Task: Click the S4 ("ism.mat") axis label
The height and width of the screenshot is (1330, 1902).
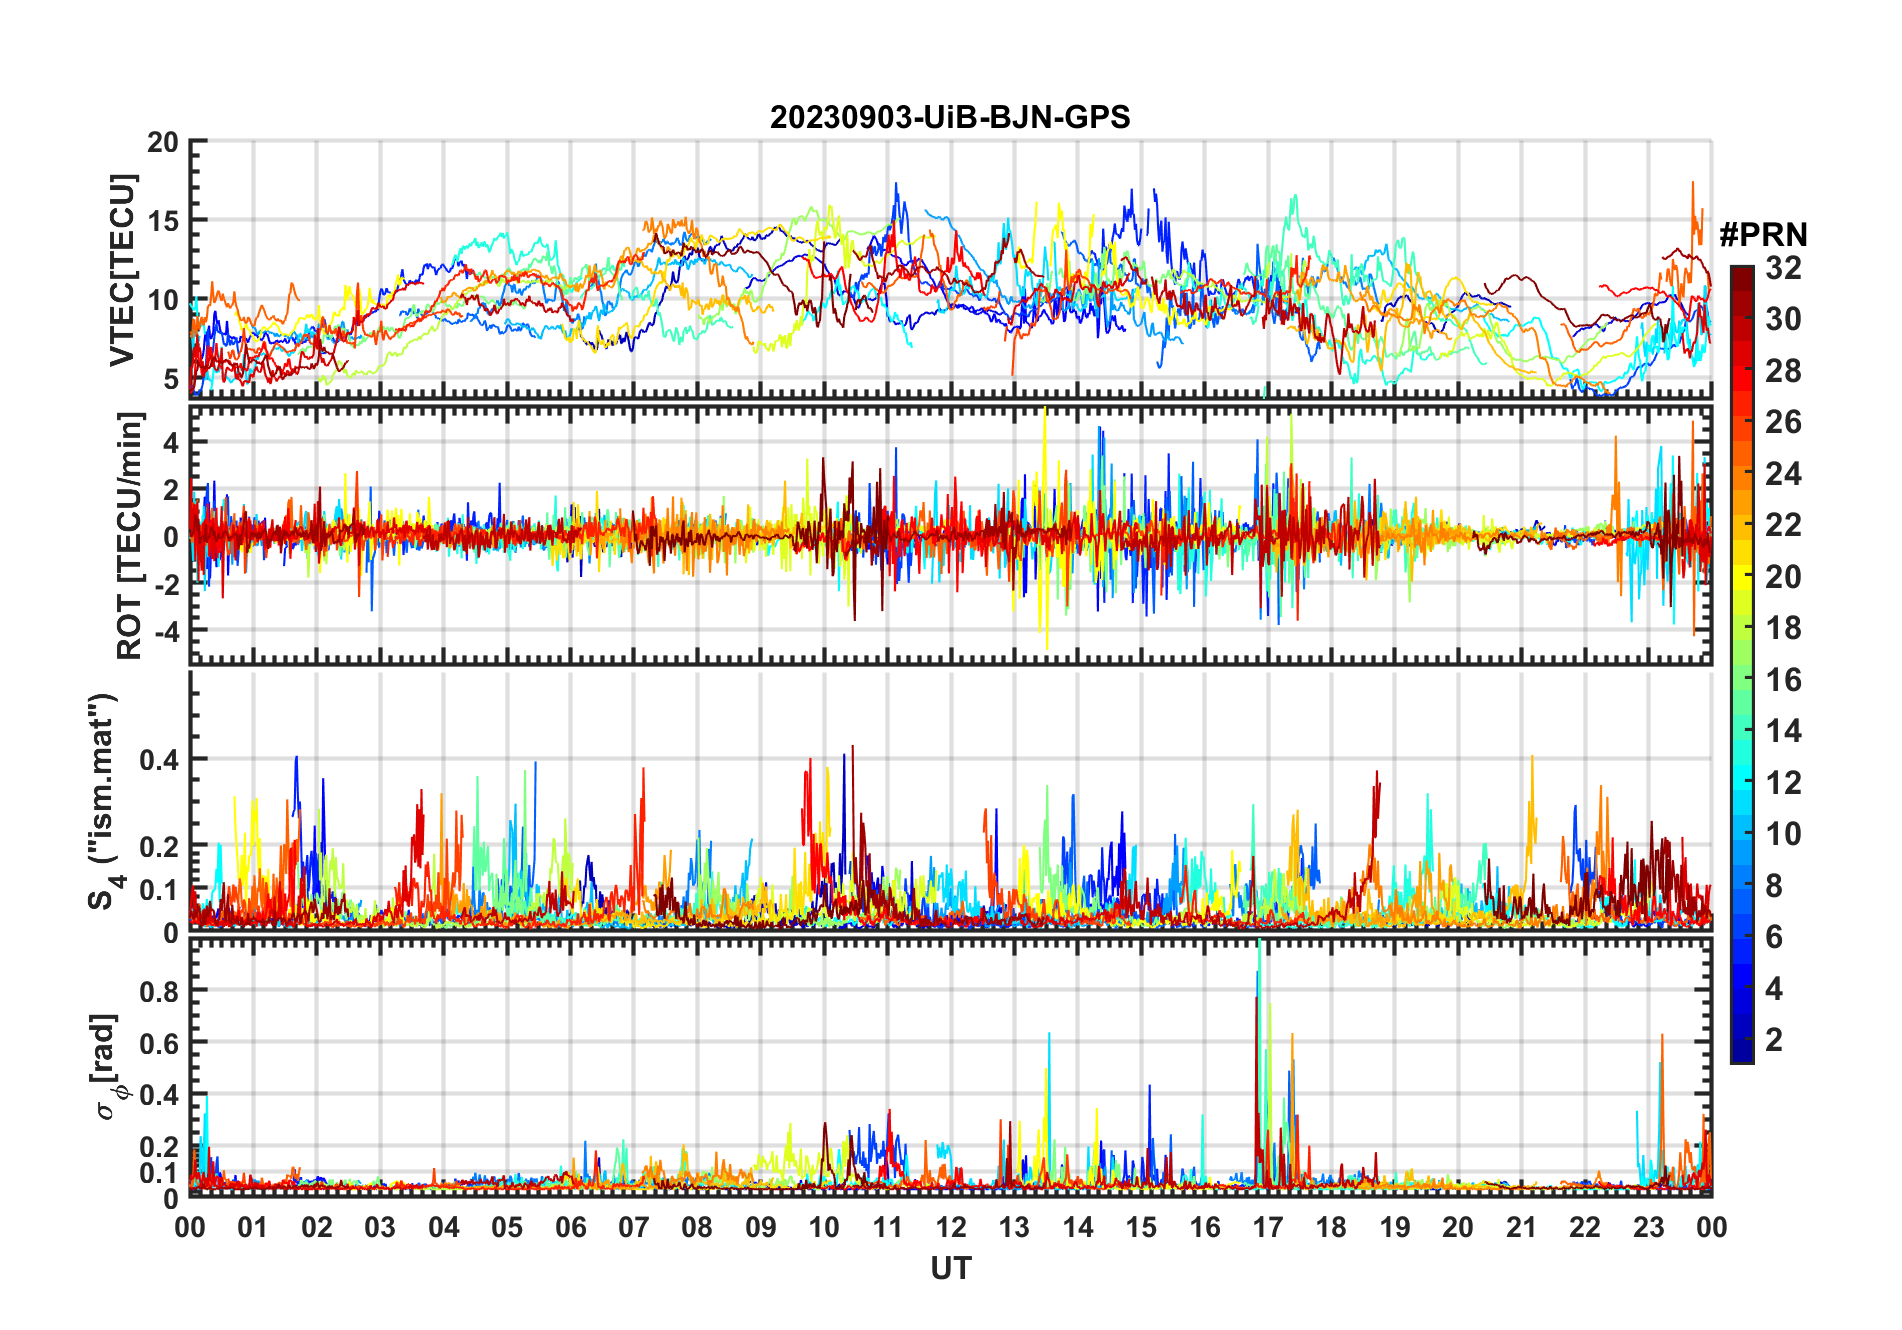Action: (x=102, y=801)
